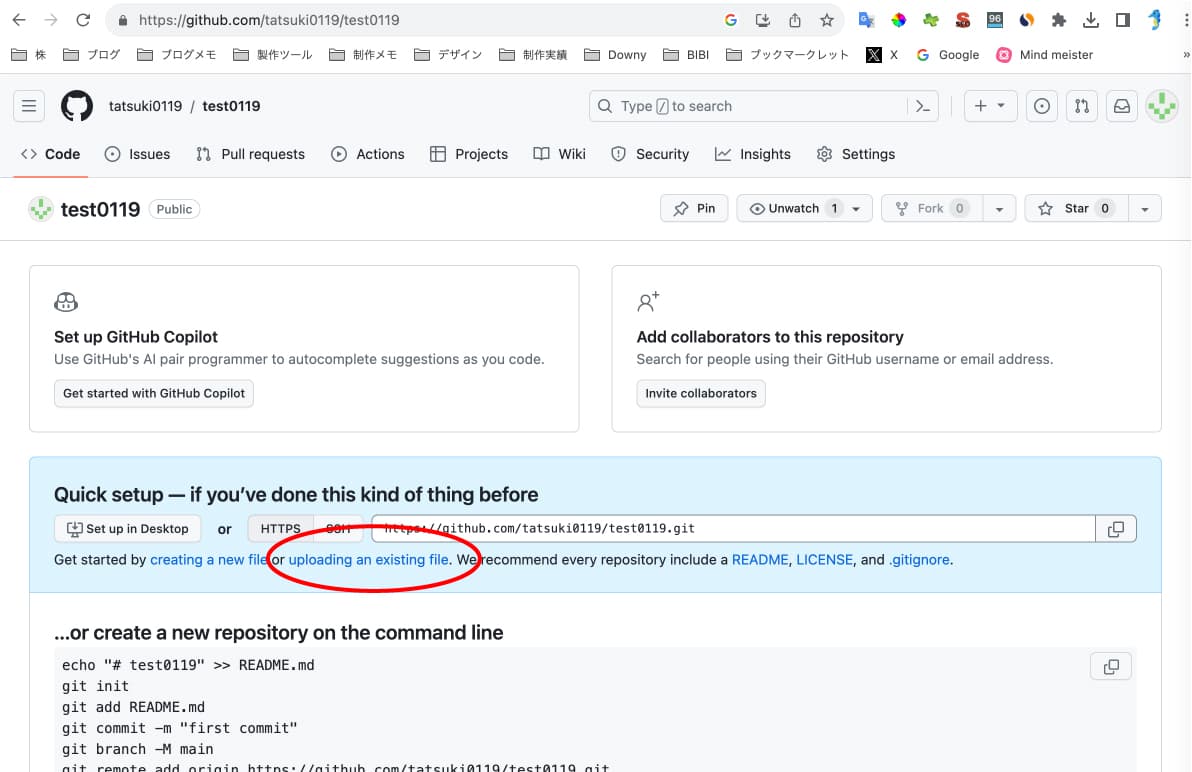Copy the command line setup instructions

coord(1110,665)
